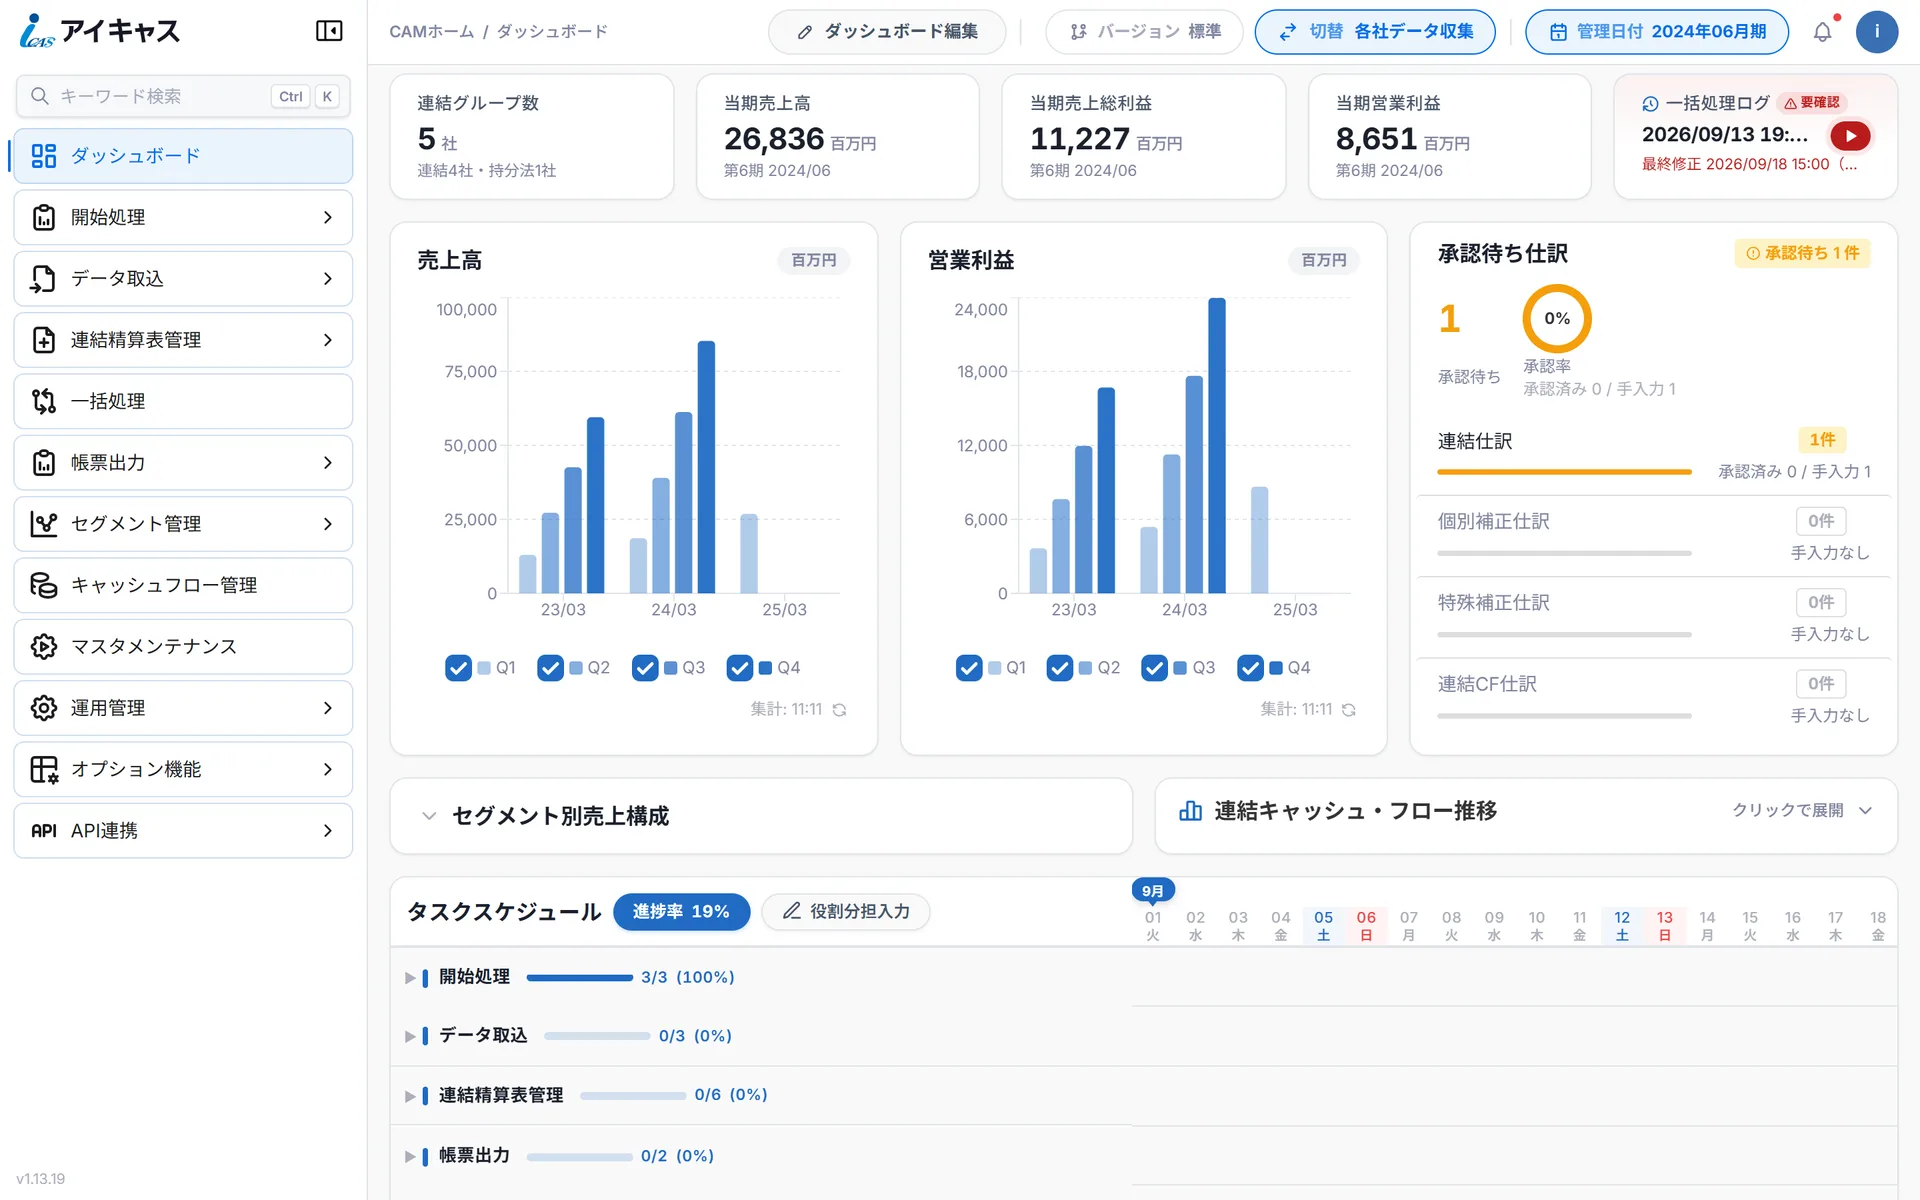Expand the 運用管理 sidebar chevron

328,708
